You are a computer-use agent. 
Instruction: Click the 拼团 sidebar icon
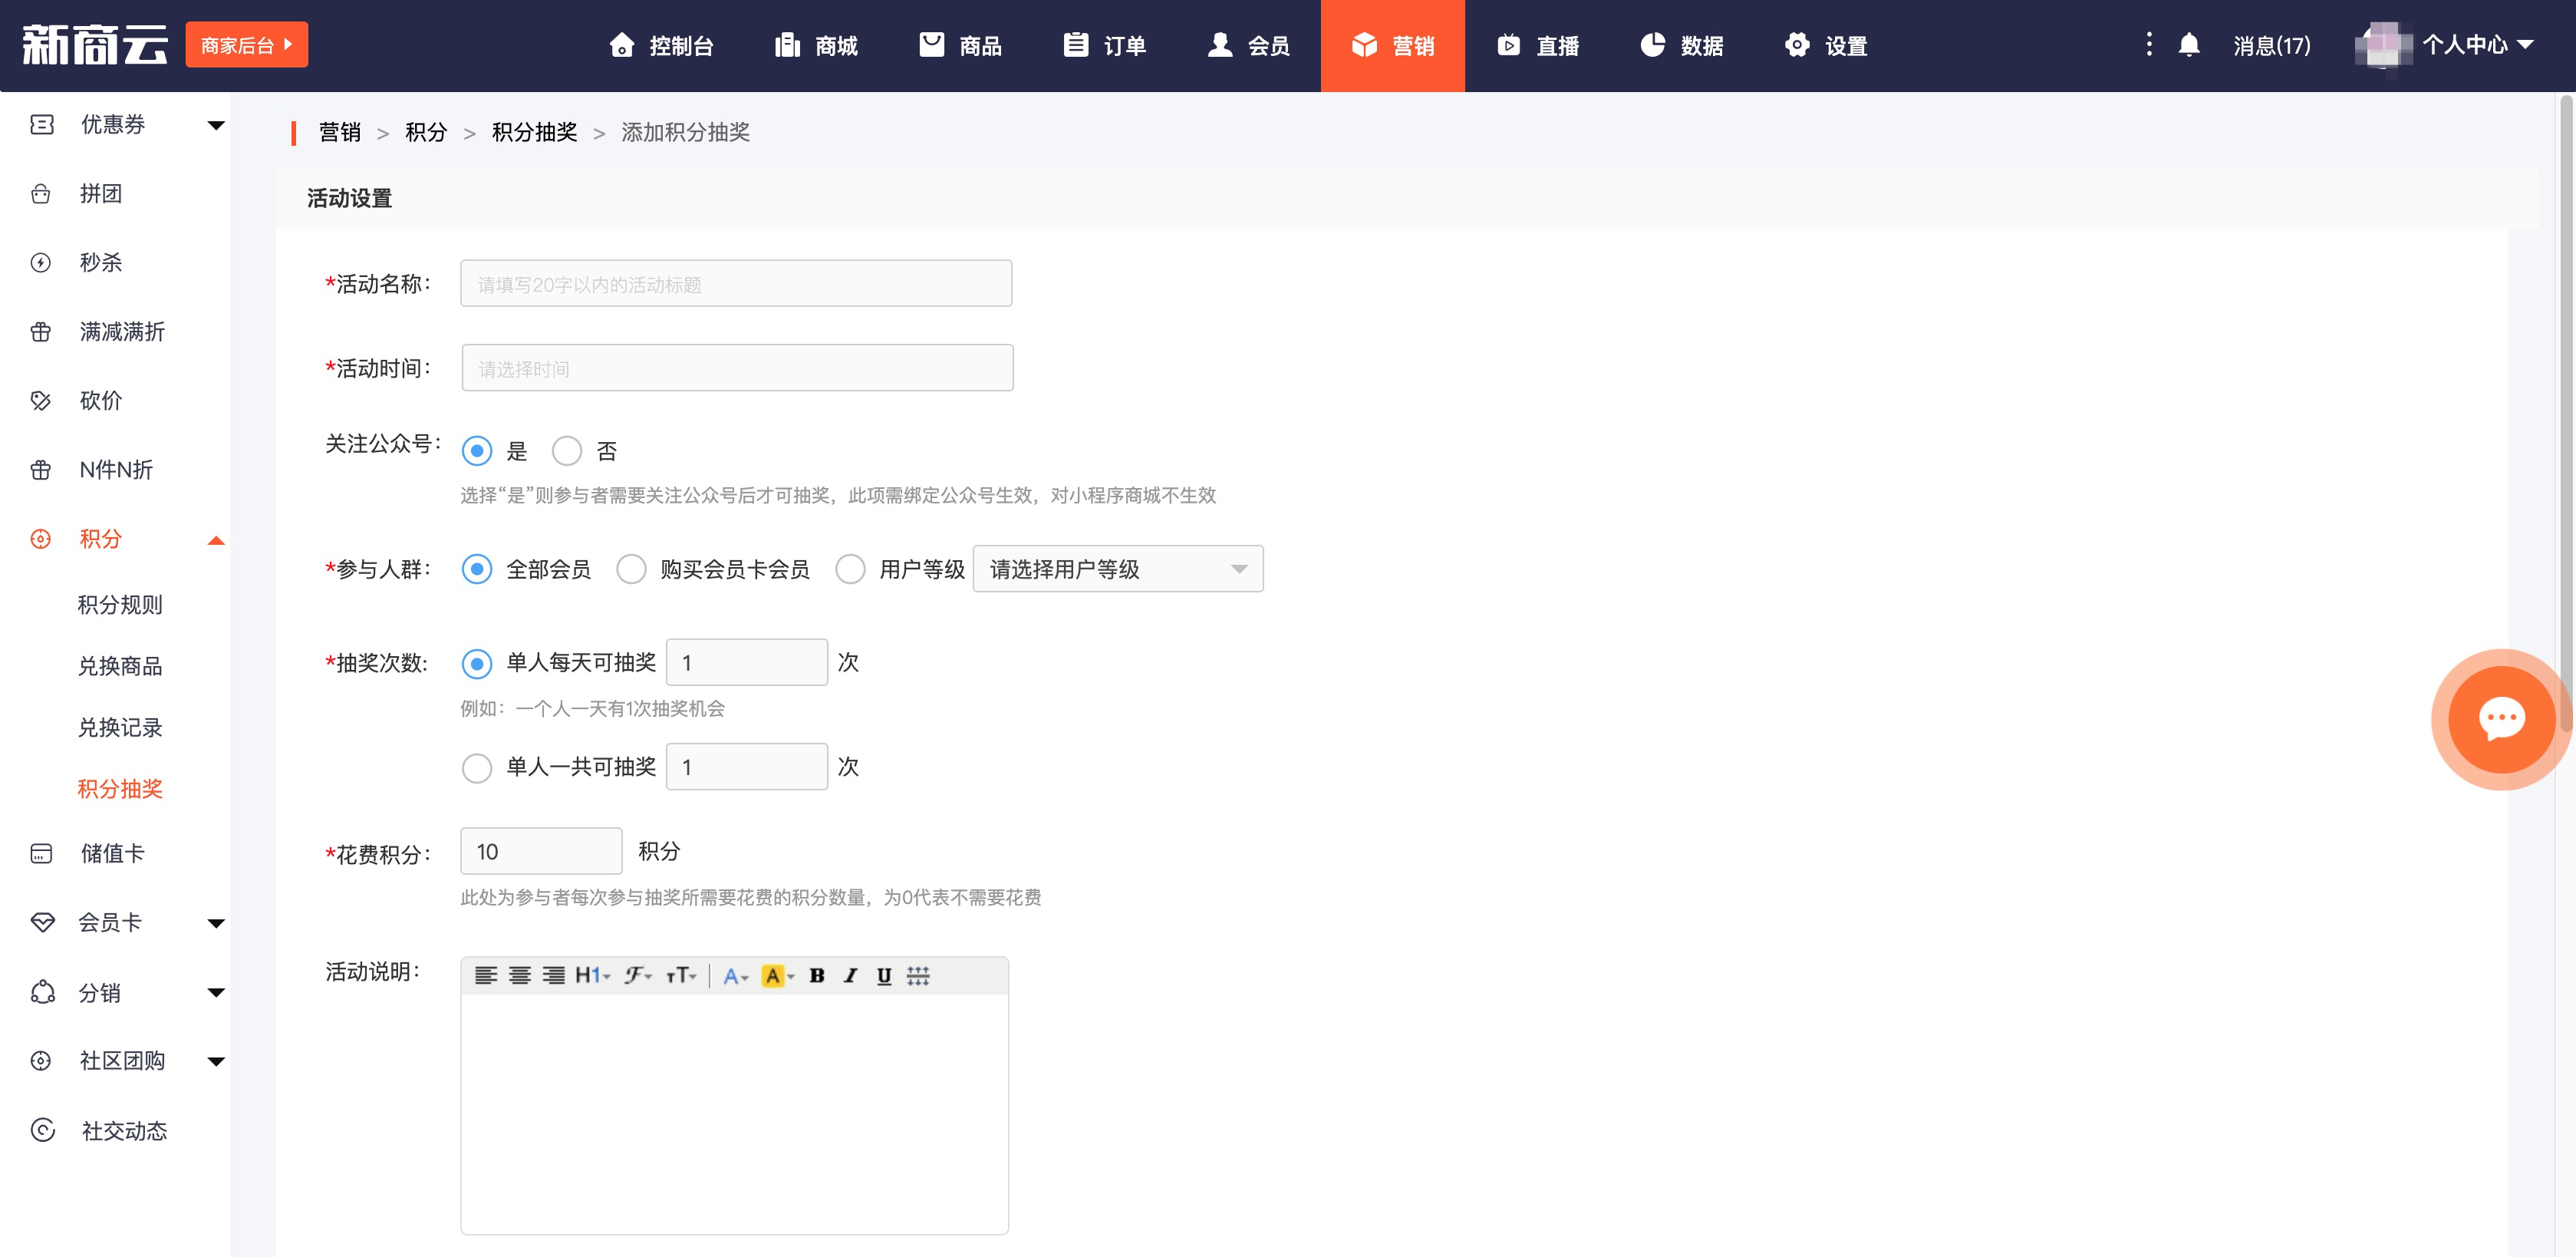pos(41,193)
